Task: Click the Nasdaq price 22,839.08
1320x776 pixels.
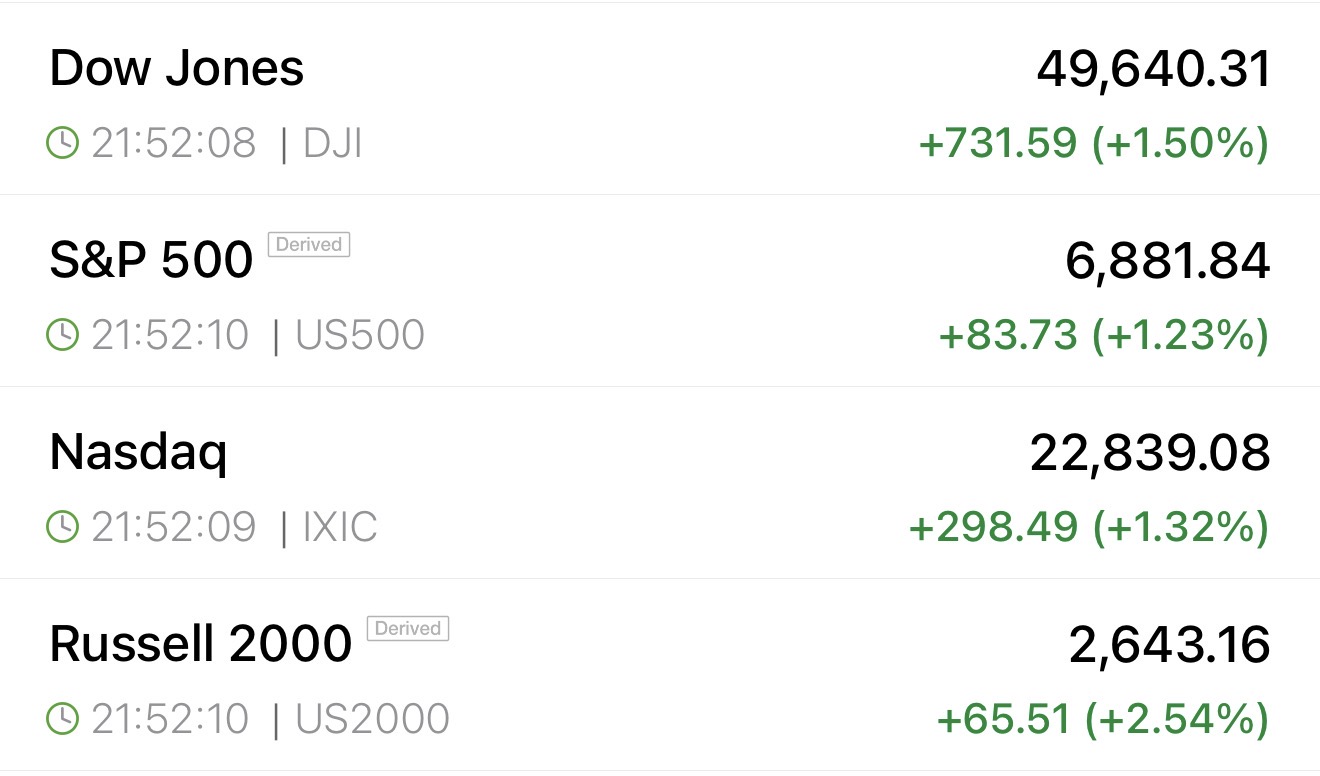Action: pyautogui.click(x=1150, y=453)
